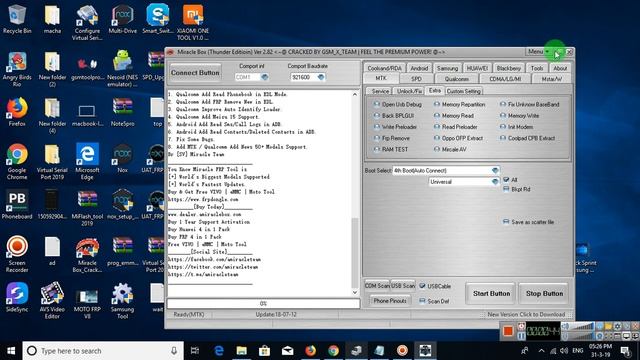Viewport: 640px width, 360px height.
Task: Click the Start Button
Action: [x=491, y=293]
